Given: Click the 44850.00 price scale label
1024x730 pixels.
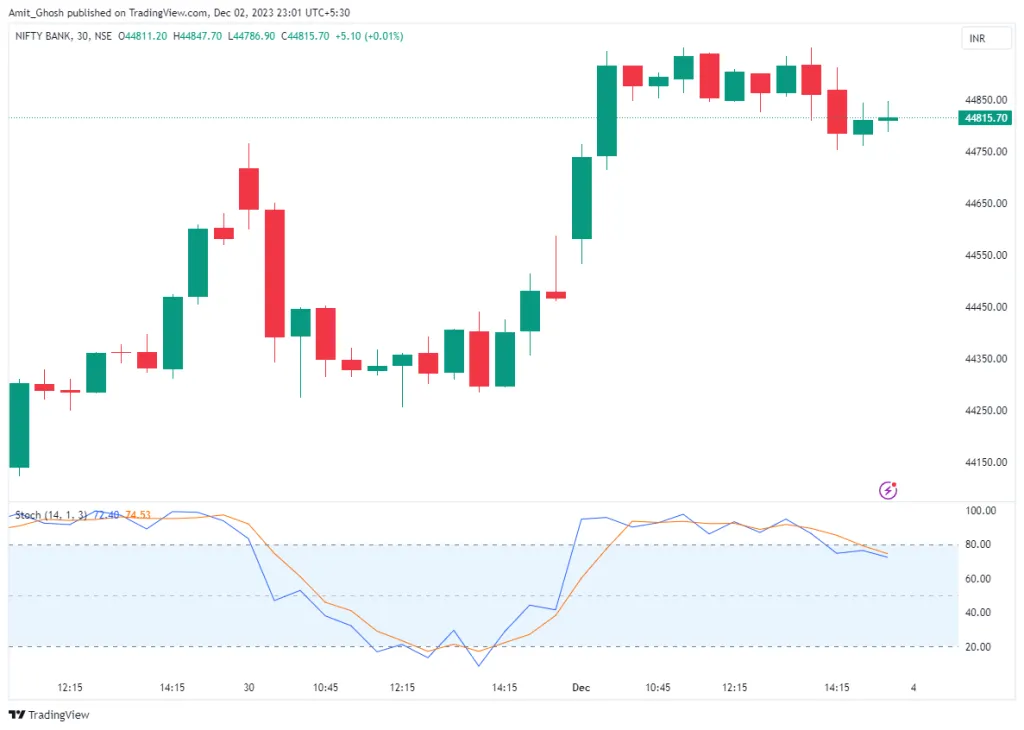Looking at the screenshot, I should (x=985, y=100).
